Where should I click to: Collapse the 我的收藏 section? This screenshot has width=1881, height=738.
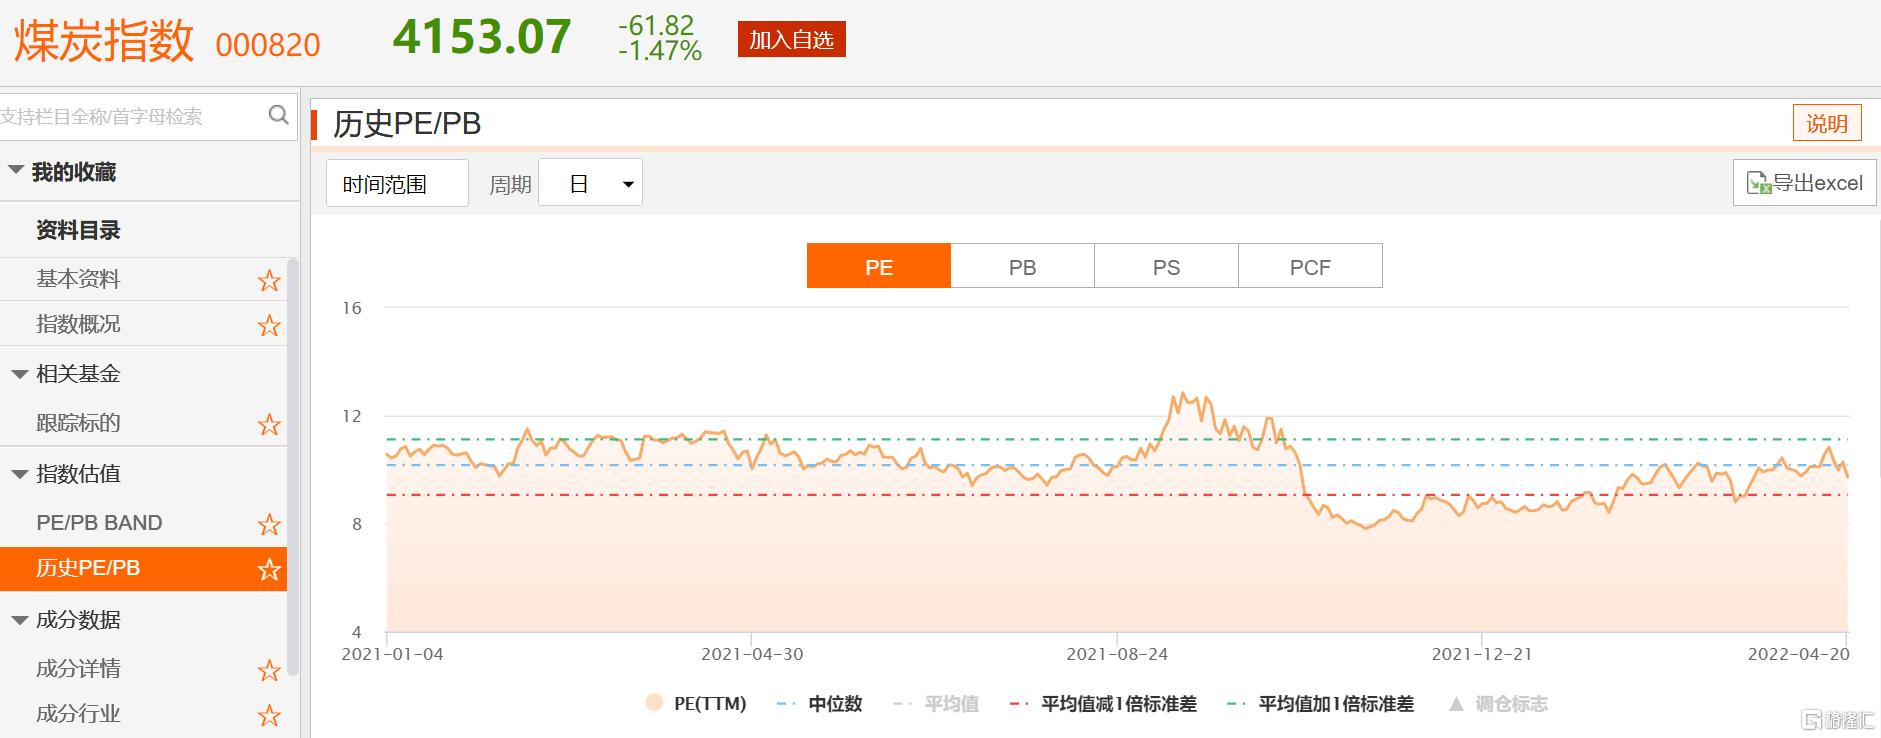click(x=16, y=171)
